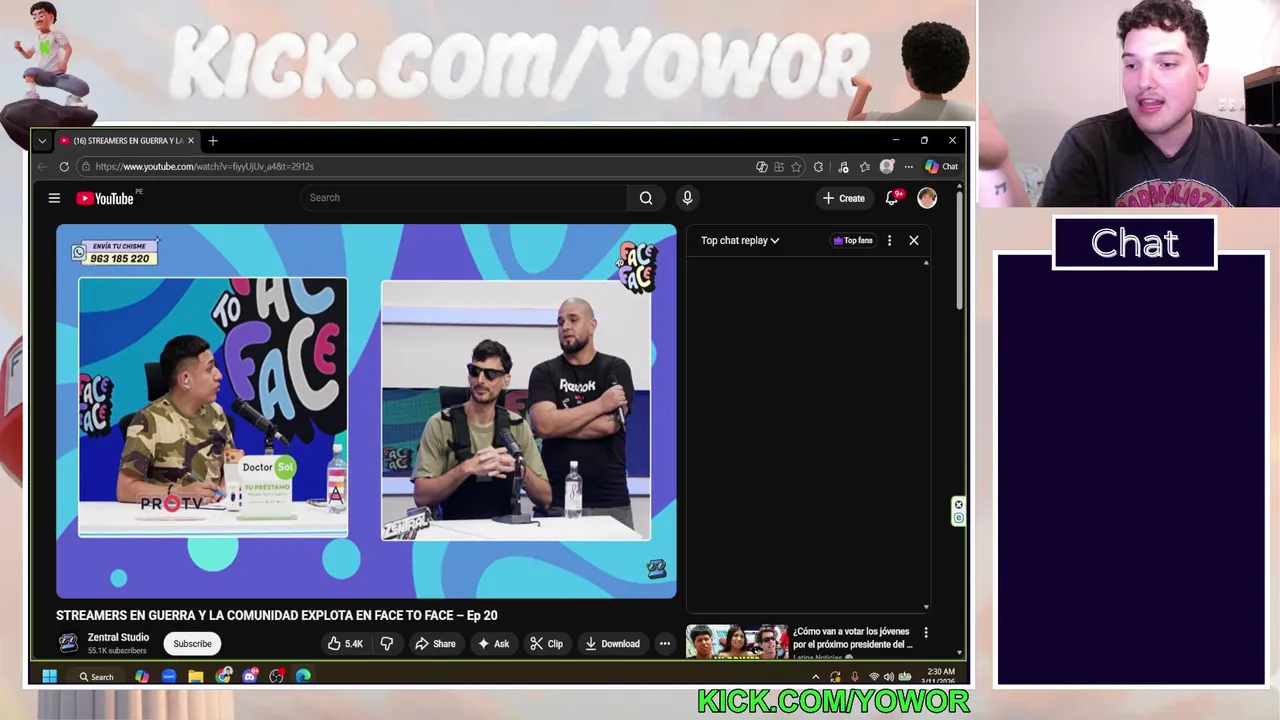This screenshot has height=720, width=1280.
Task: Open the Zentral Studio channel avatar
Action: click(68, 643)
